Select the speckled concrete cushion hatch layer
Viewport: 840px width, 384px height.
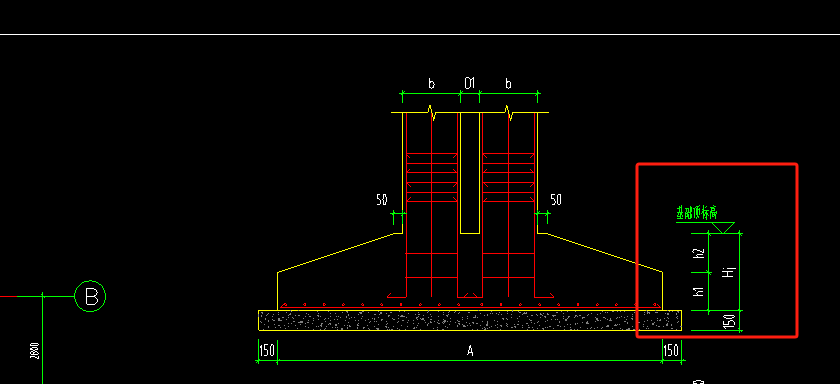click(x=470, y=320)
